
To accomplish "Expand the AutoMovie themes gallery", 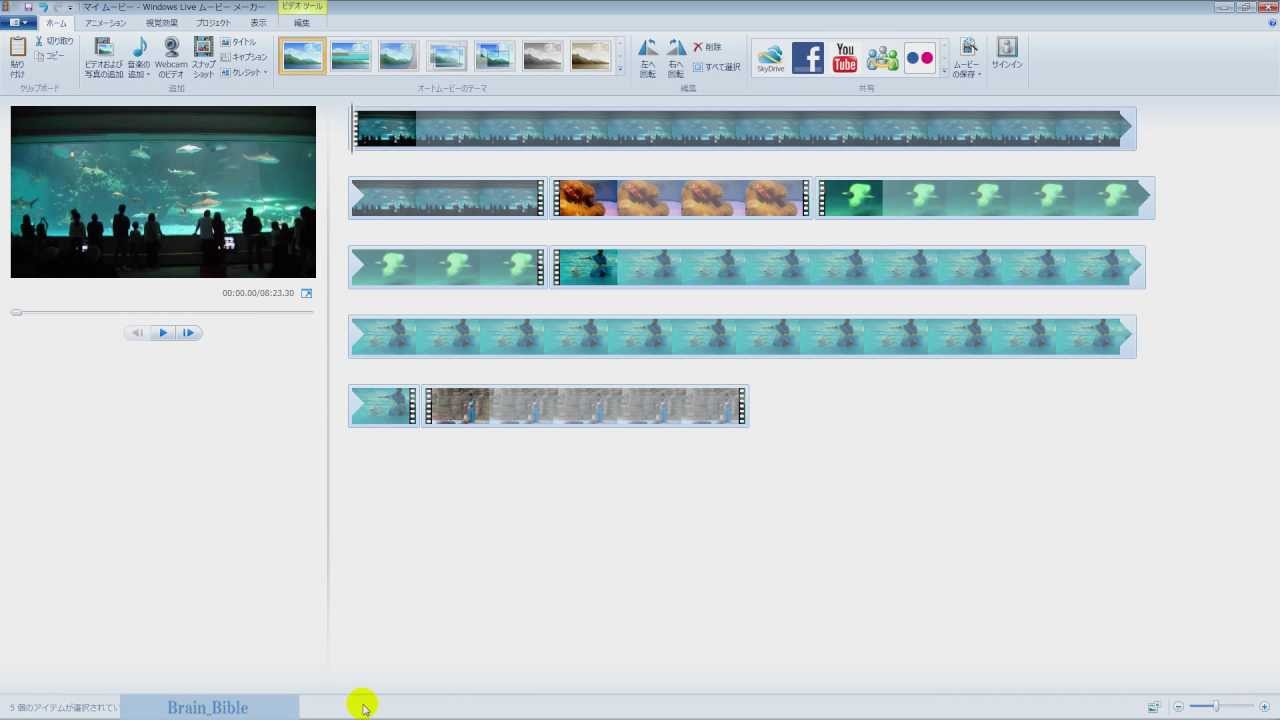I will point(620,70).
